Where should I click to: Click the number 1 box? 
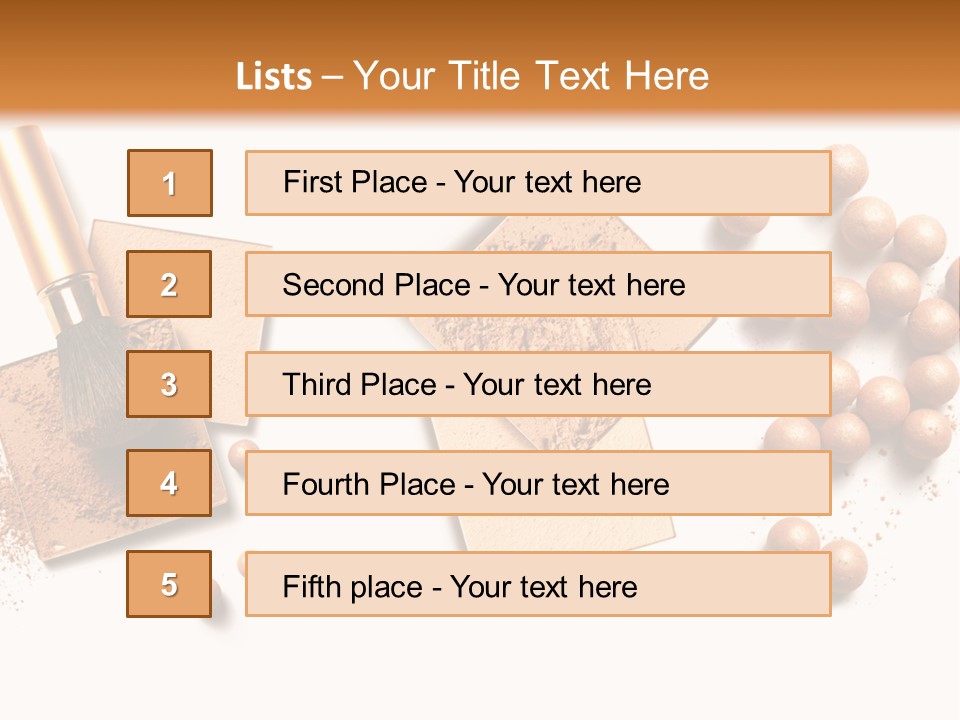170,183
